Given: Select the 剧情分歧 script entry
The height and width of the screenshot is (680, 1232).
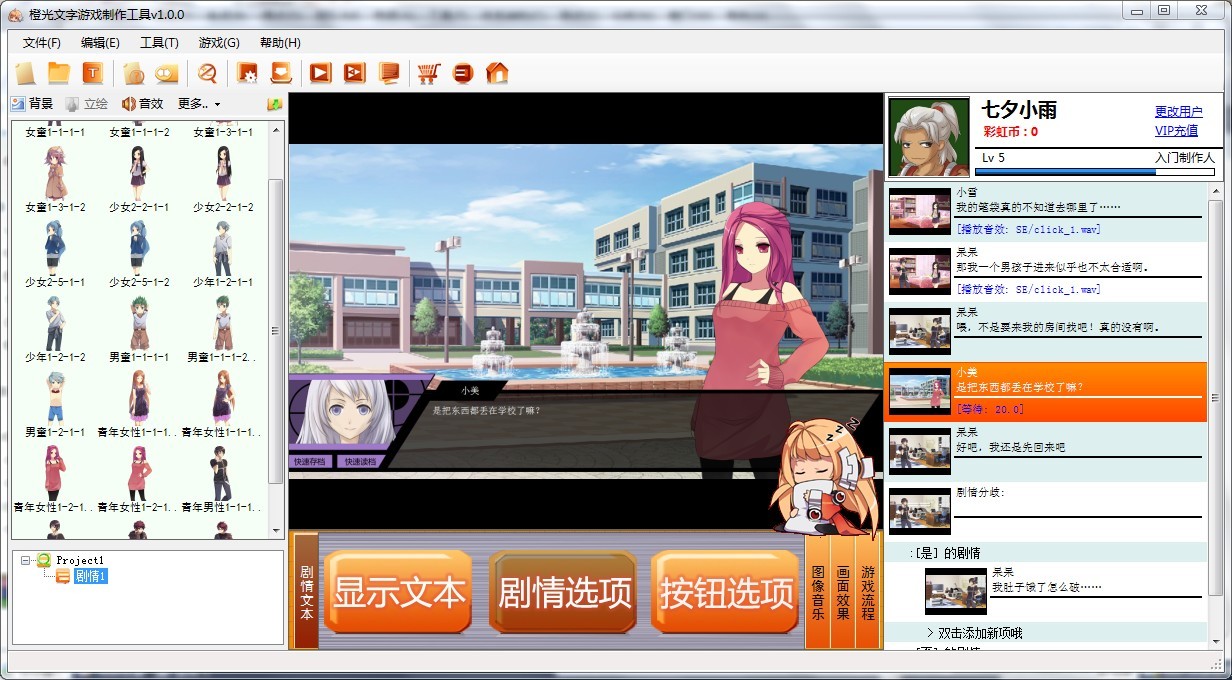Looking at the screenshot, I should [1046, 512].
